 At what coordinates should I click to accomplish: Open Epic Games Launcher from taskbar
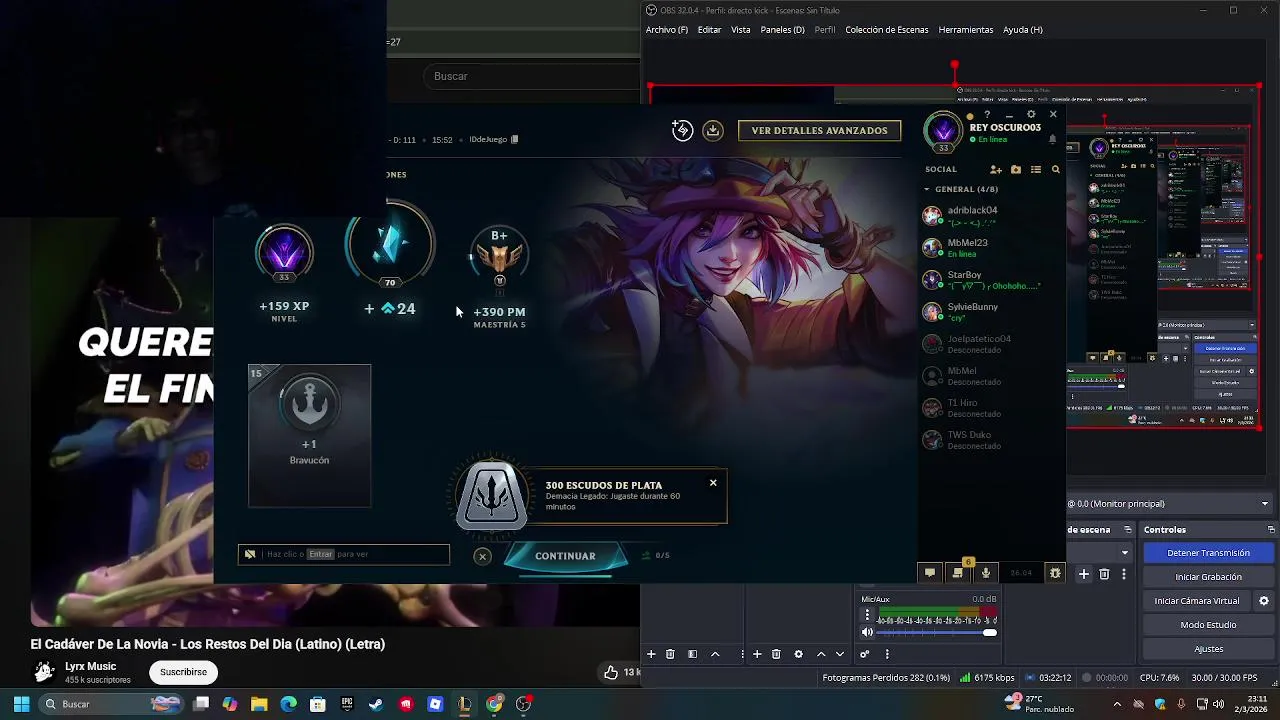click(x=347, y=704)
